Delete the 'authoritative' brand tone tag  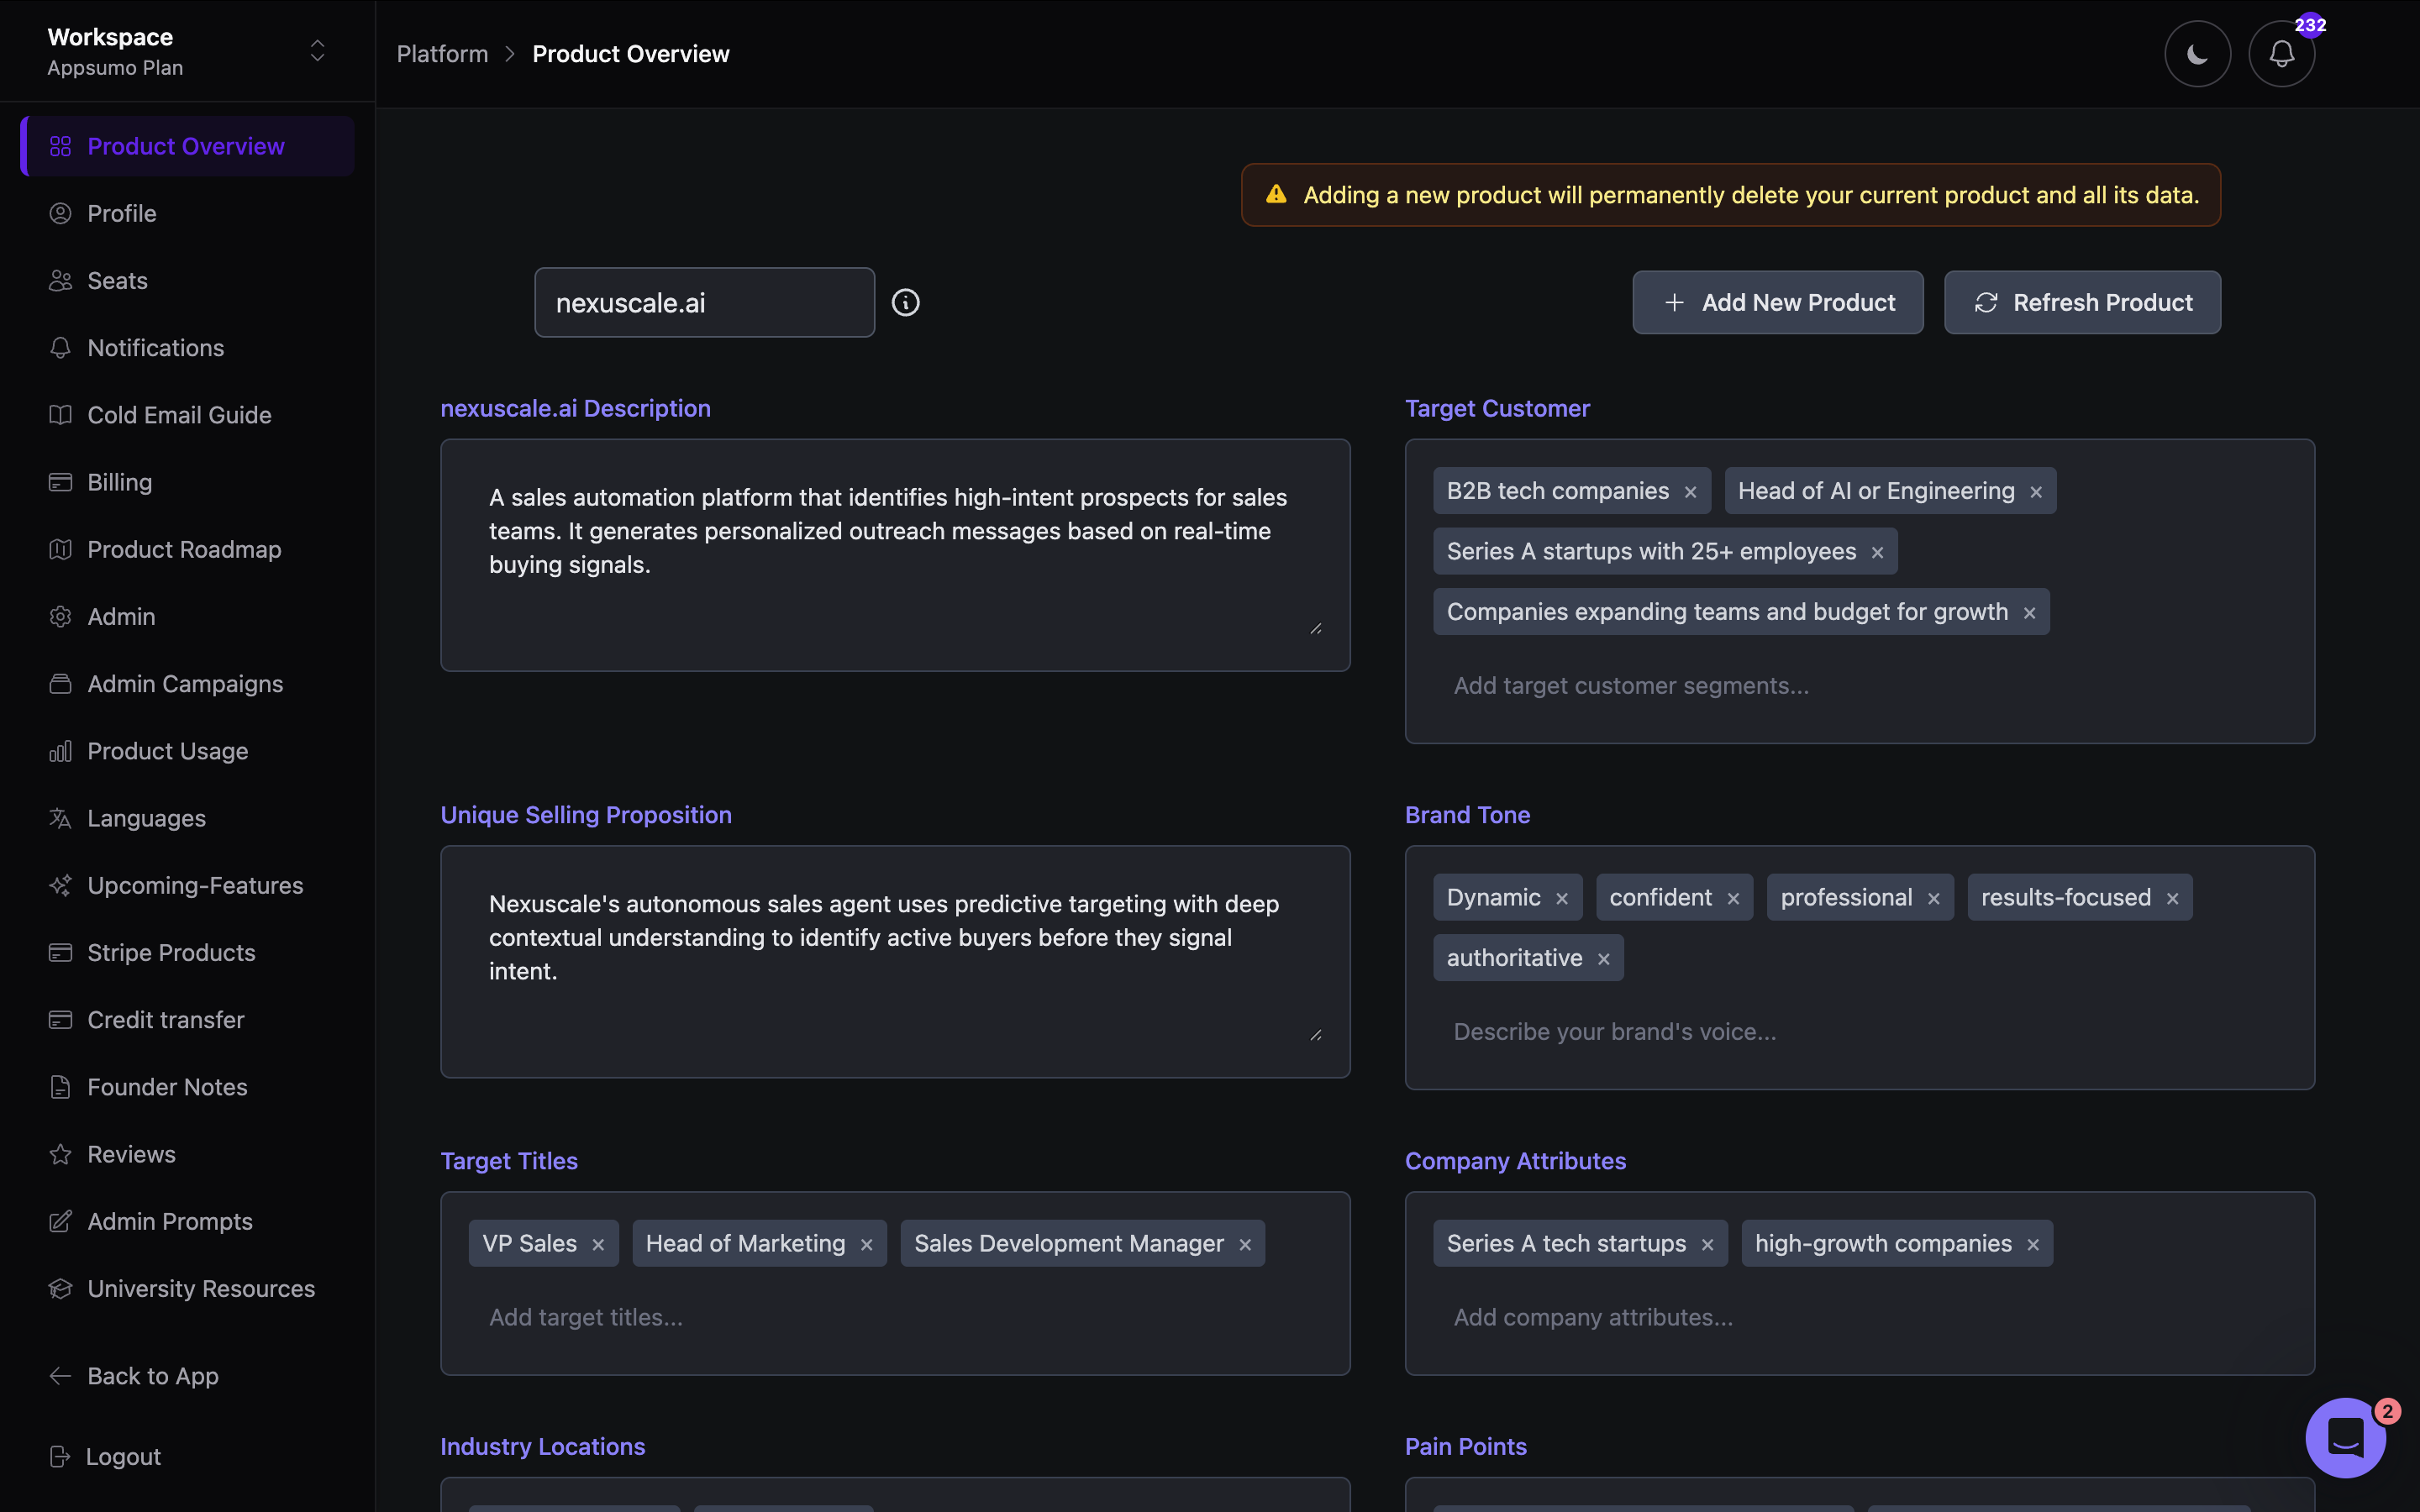click(x=1604, y=959)
